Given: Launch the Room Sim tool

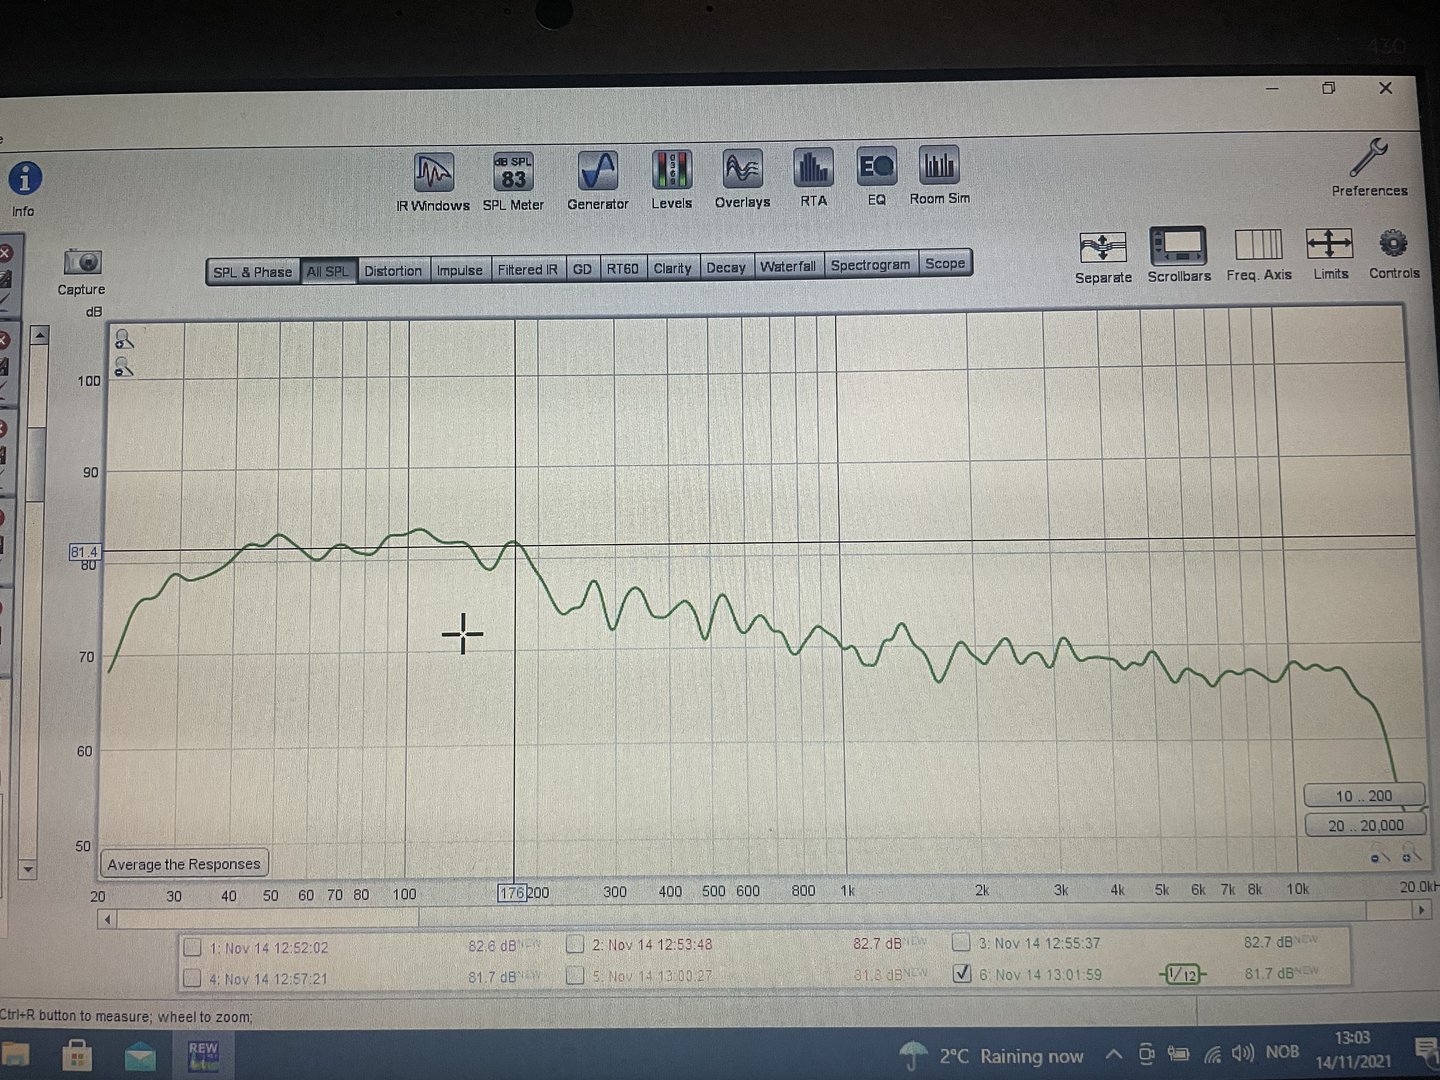Looking at the screenshot, I should 939,175.
